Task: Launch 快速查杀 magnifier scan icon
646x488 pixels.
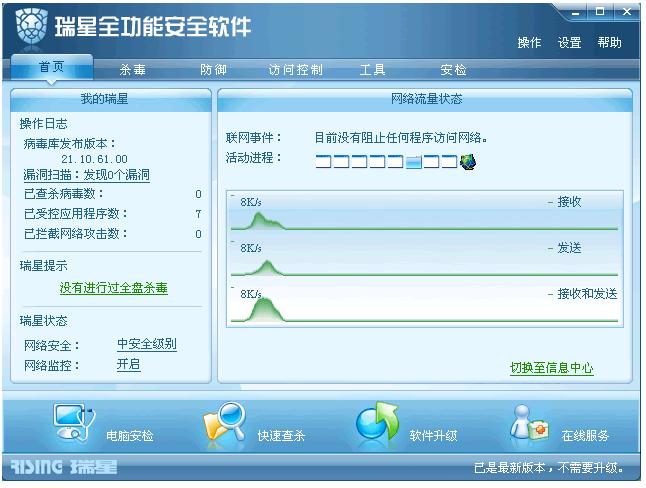Action: (225, 423)
